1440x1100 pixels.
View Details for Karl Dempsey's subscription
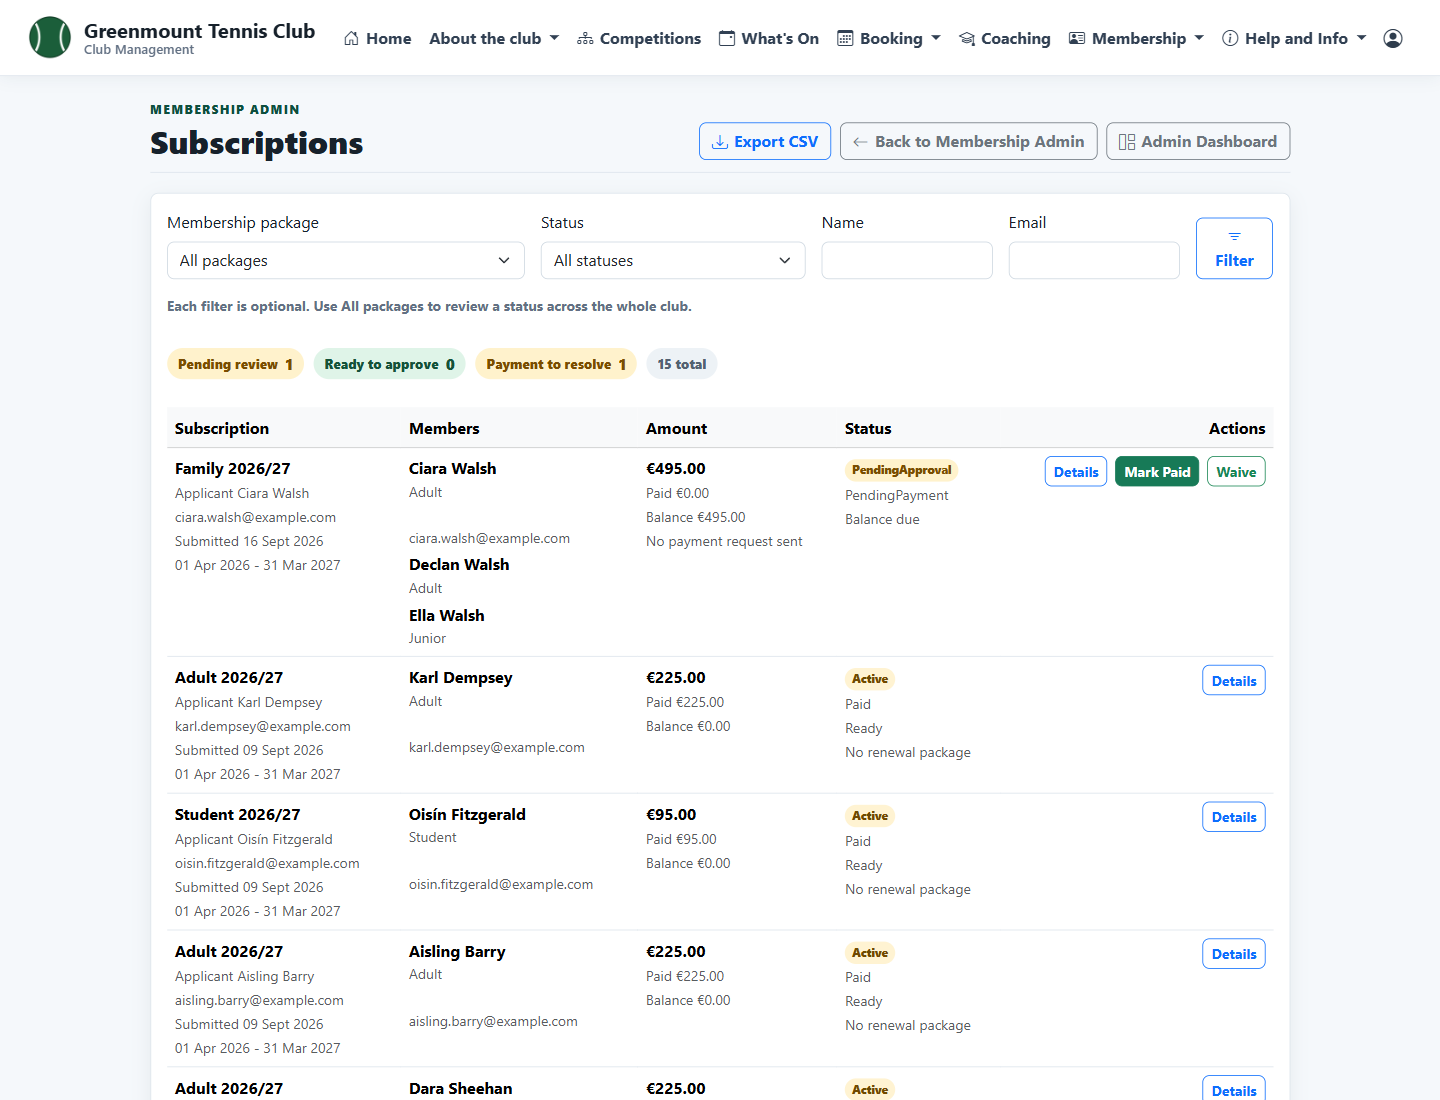coord(1234,681)
